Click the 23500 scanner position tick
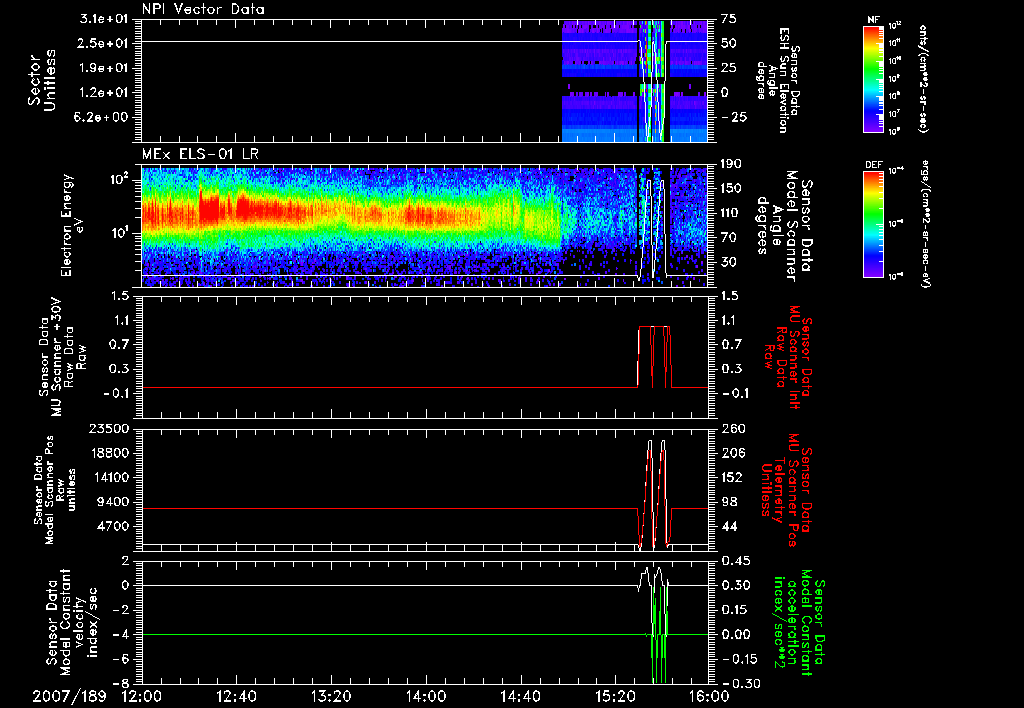The image size is (1024, 708). pyautogui.click(x=108, y=429)
